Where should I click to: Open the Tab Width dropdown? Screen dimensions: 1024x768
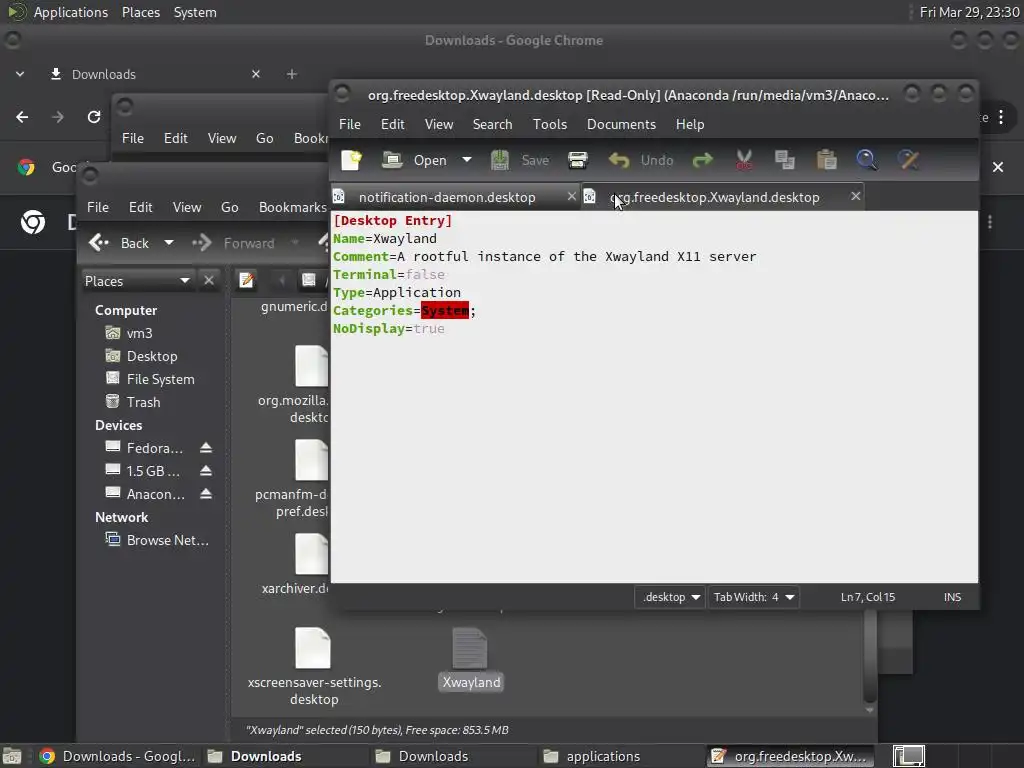[753, 597]
